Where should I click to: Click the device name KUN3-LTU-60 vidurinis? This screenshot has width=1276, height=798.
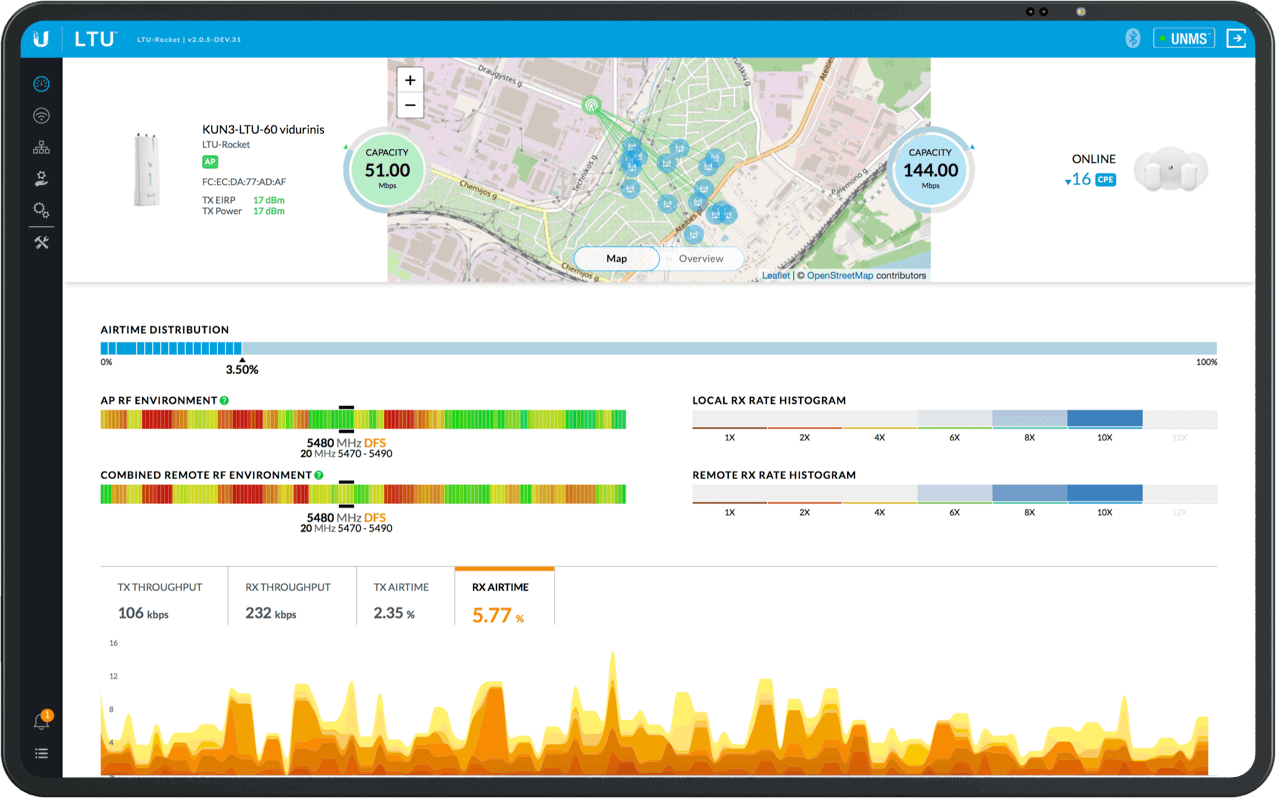[x=263, y=129]
